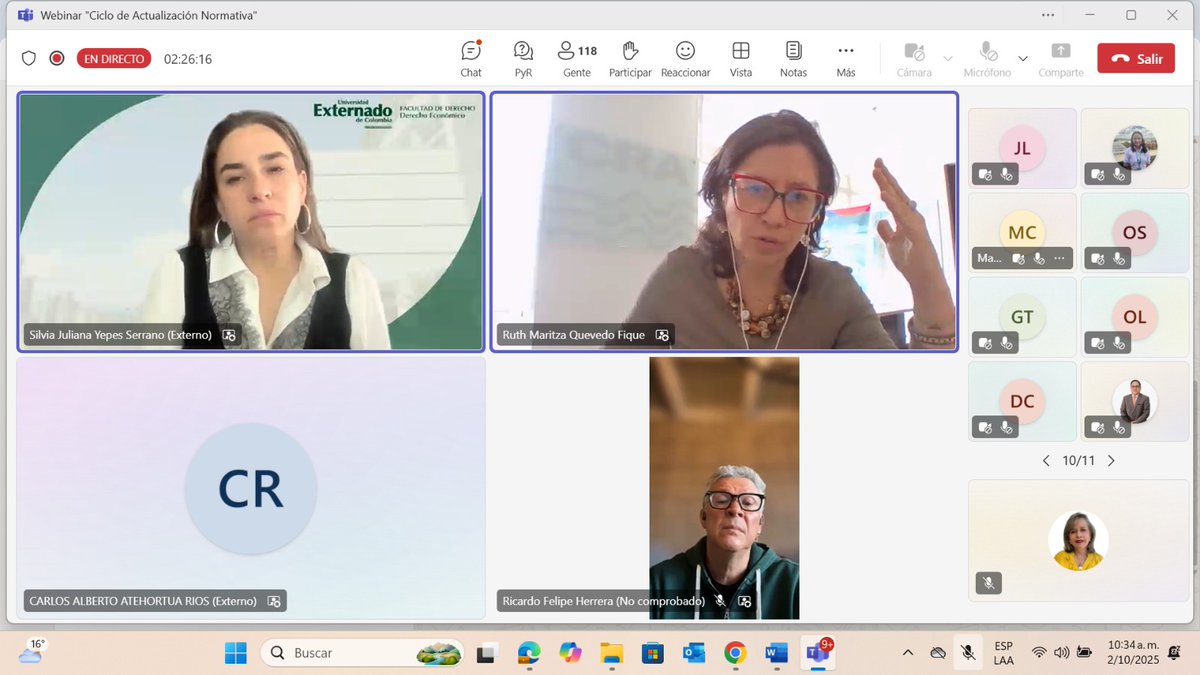Click muted mic icon on DC tile
This screenshot has width=1200, height=675.
tap(1007, 427)
